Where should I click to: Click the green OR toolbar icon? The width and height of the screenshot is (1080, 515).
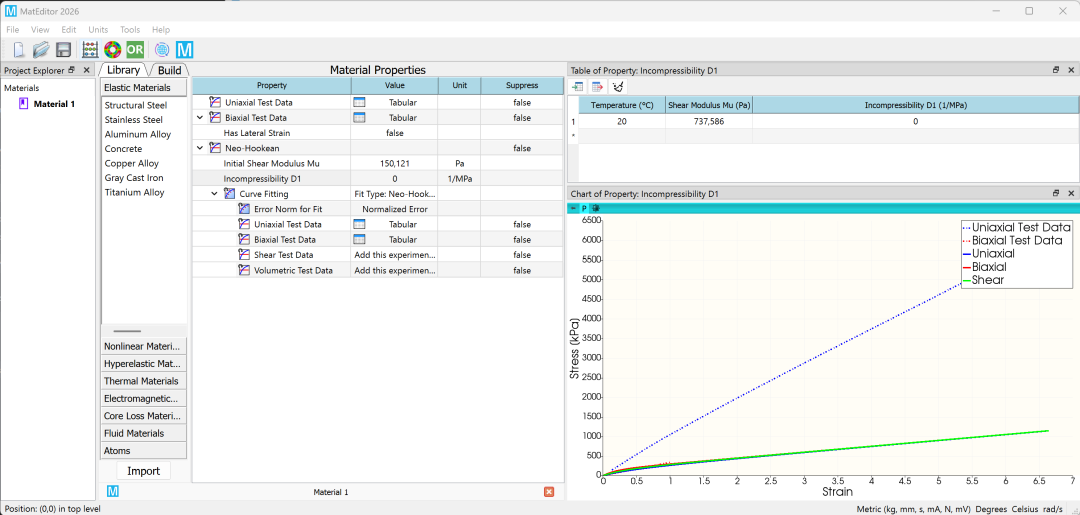135,50
